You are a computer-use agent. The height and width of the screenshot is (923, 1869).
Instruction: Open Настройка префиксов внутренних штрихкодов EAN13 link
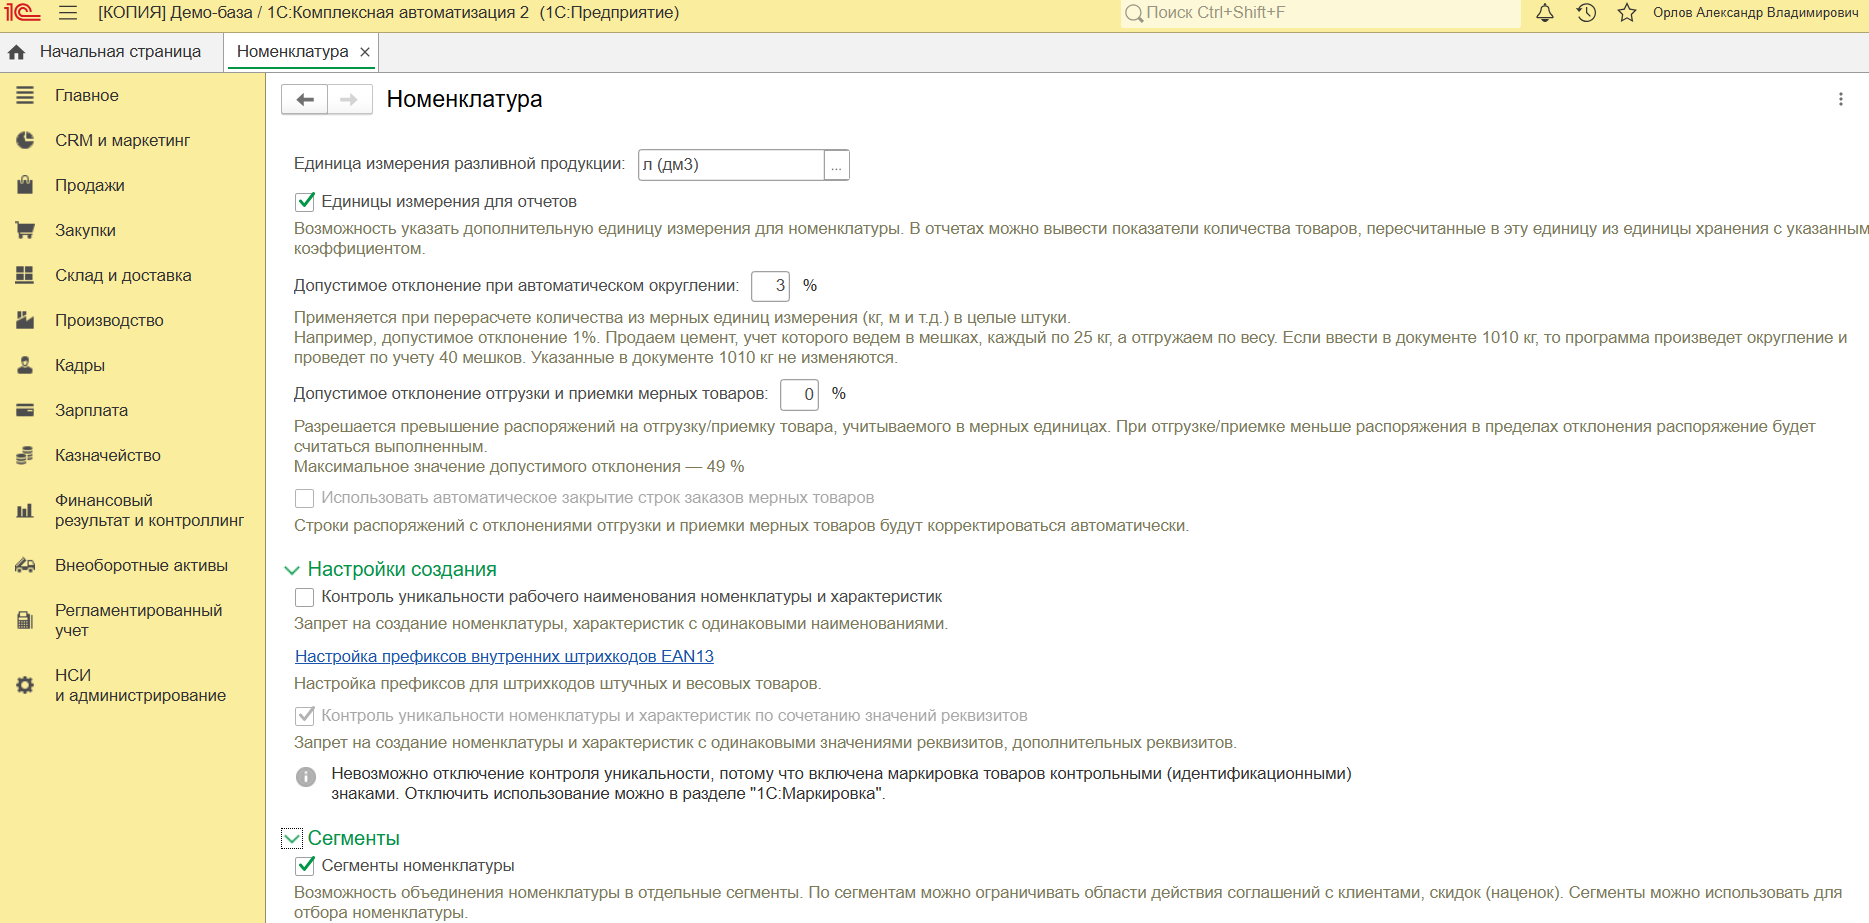coord(504,657)
